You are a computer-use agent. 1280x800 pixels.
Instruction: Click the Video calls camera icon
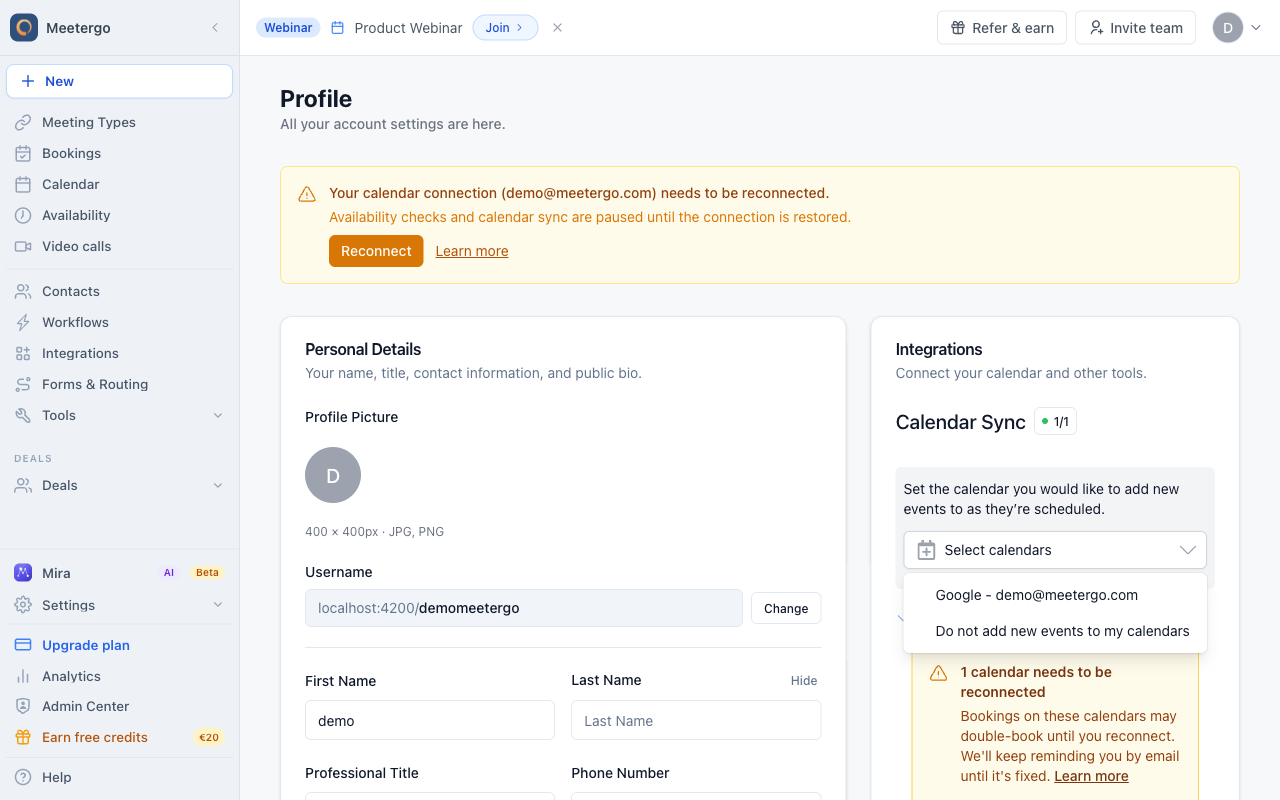[23, 246]
